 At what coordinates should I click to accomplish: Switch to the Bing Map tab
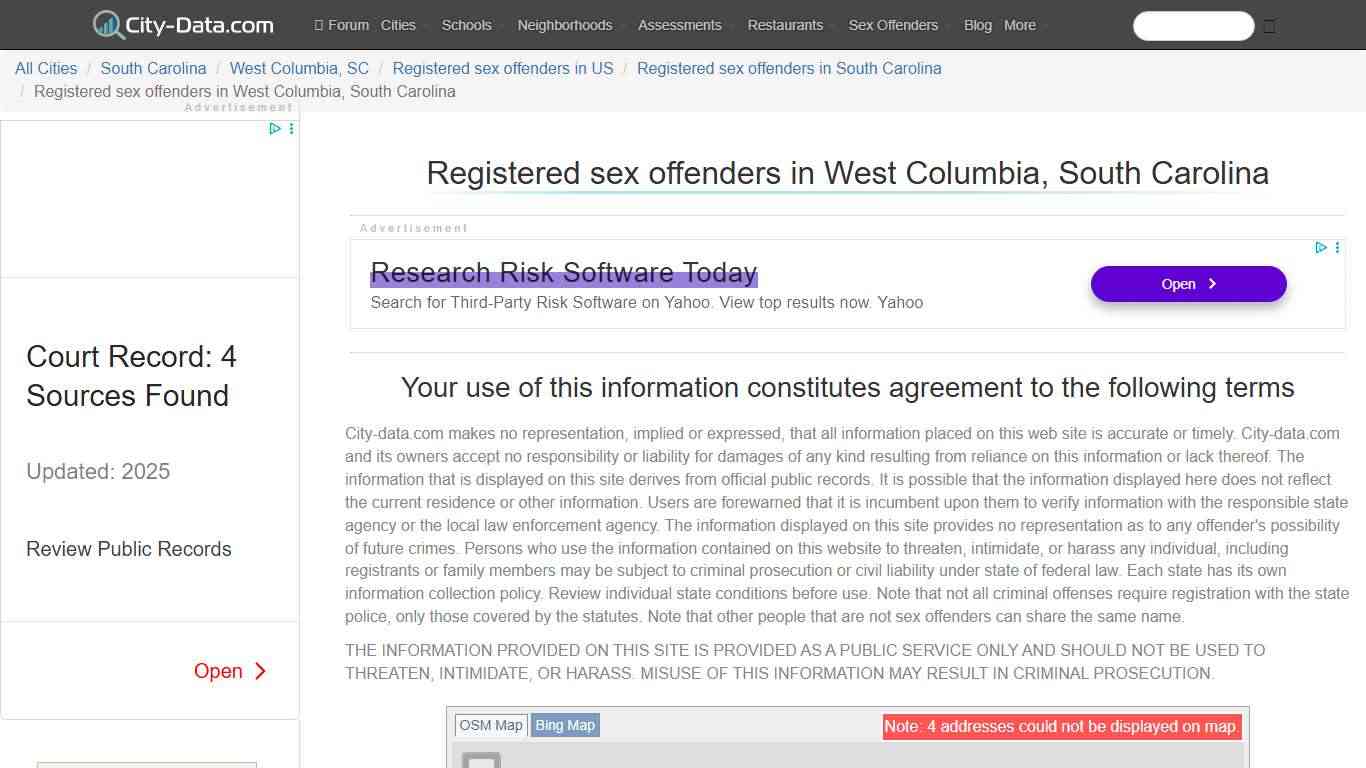(x=565, y=725)
